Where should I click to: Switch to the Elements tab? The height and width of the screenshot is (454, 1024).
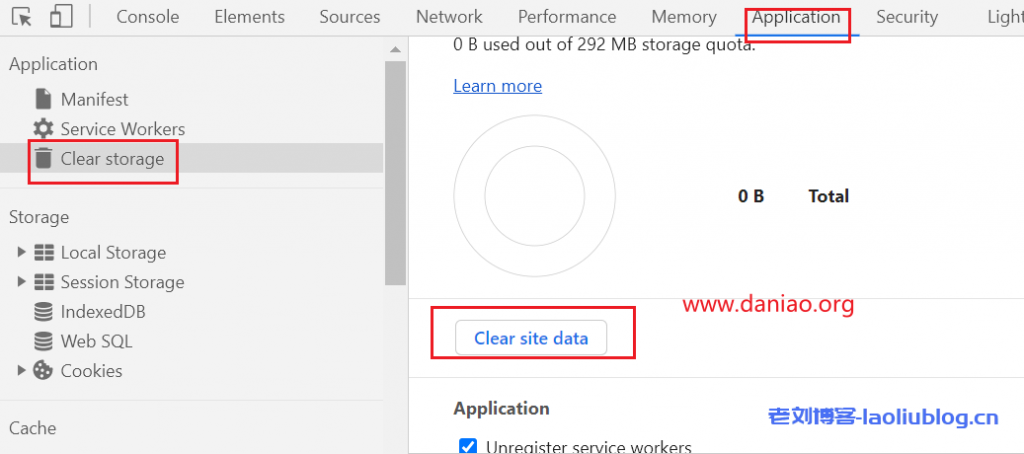(249, 17)
